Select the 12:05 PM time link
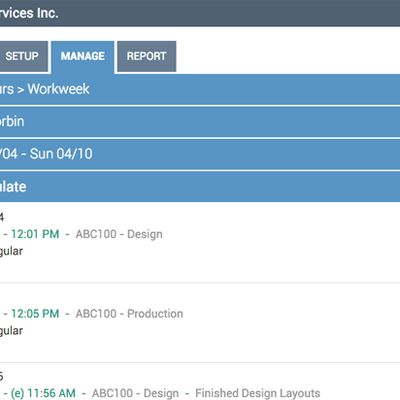The height and width of the screenshot is (400, 400). (x=35, y=314)
